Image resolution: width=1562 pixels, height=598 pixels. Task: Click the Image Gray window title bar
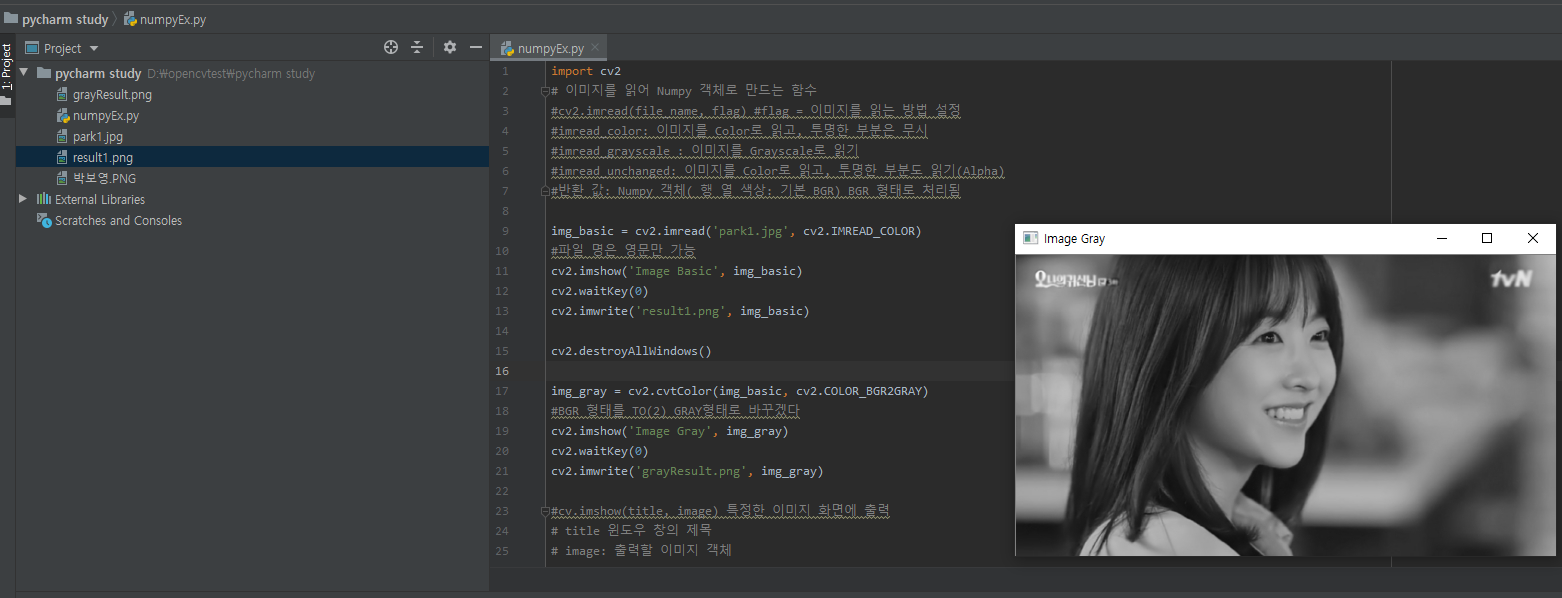point(1285,239)
